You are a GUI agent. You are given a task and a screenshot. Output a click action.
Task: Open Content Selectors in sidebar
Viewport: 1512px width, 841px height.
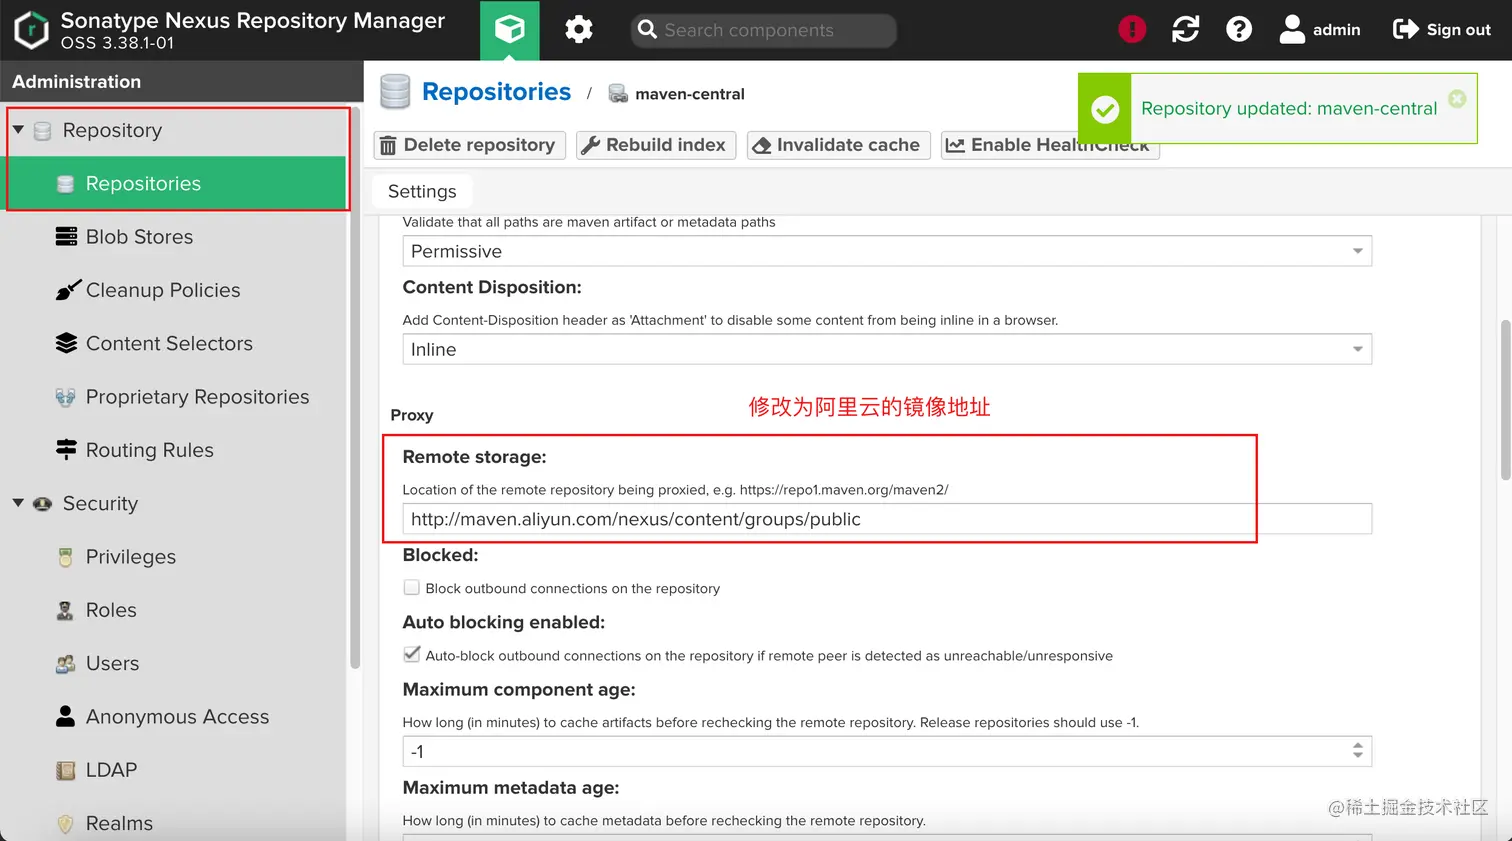click(169, 343)
